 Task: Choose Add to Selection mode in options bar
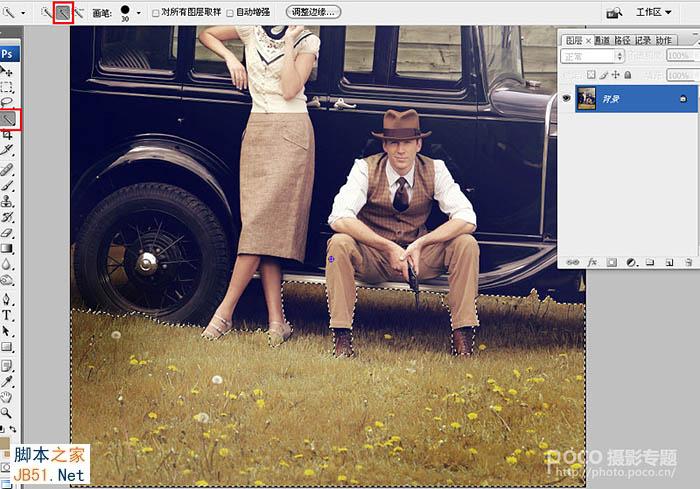pyautogui.click(x=63, y=13)
